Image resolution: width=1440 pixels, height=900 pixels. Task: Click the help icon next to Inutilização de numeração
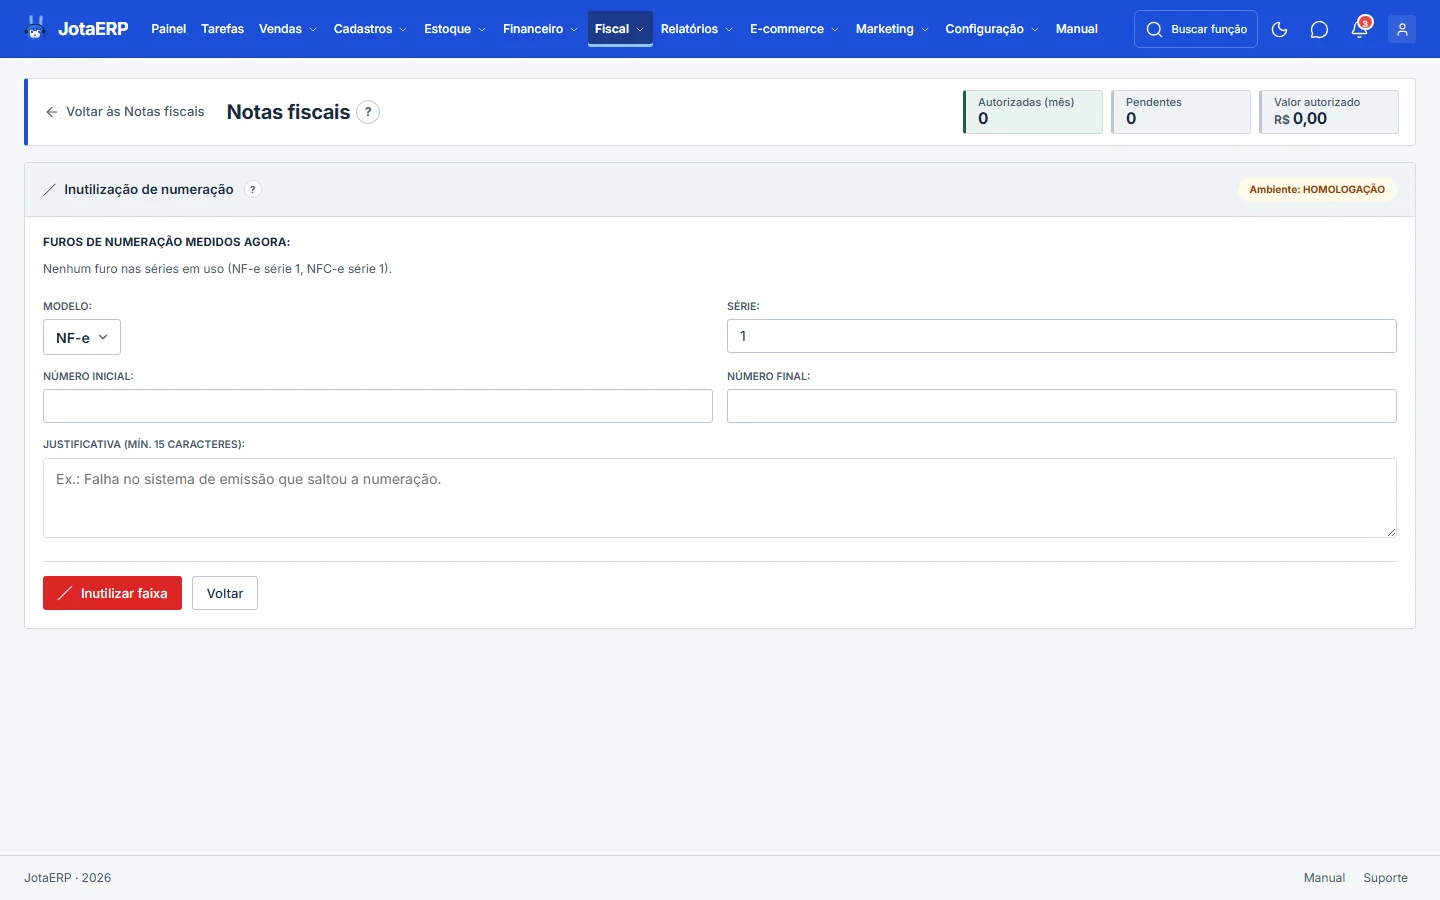tap(253, 189)
